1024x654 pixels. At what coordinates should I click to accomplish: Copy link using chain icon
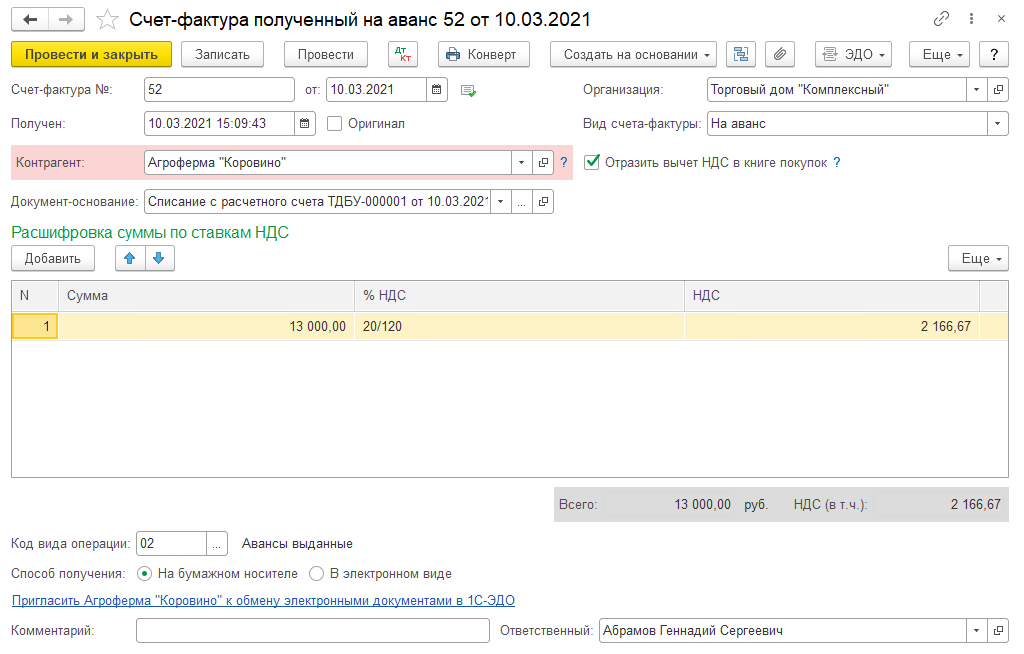[x=941, y=19]
